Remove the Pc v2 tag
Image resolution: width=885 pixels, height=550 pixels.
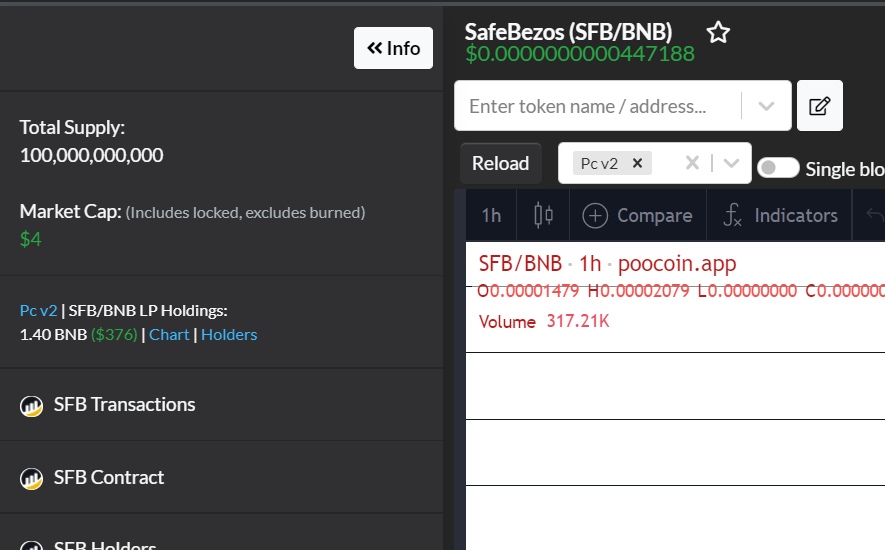point(637,163)
